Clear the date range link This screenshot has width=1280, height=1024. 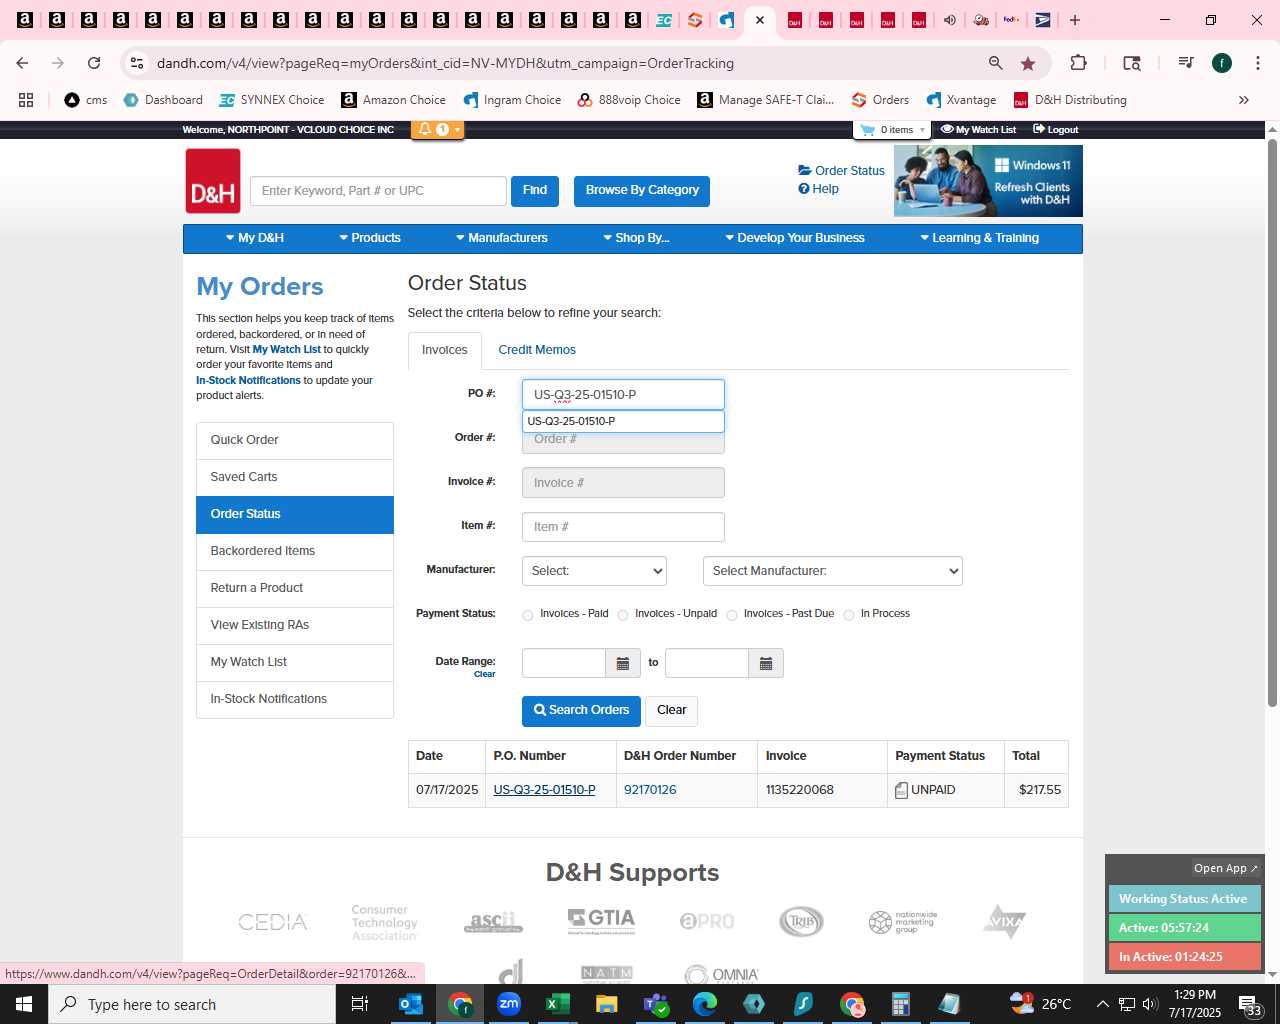coord(484,675)
